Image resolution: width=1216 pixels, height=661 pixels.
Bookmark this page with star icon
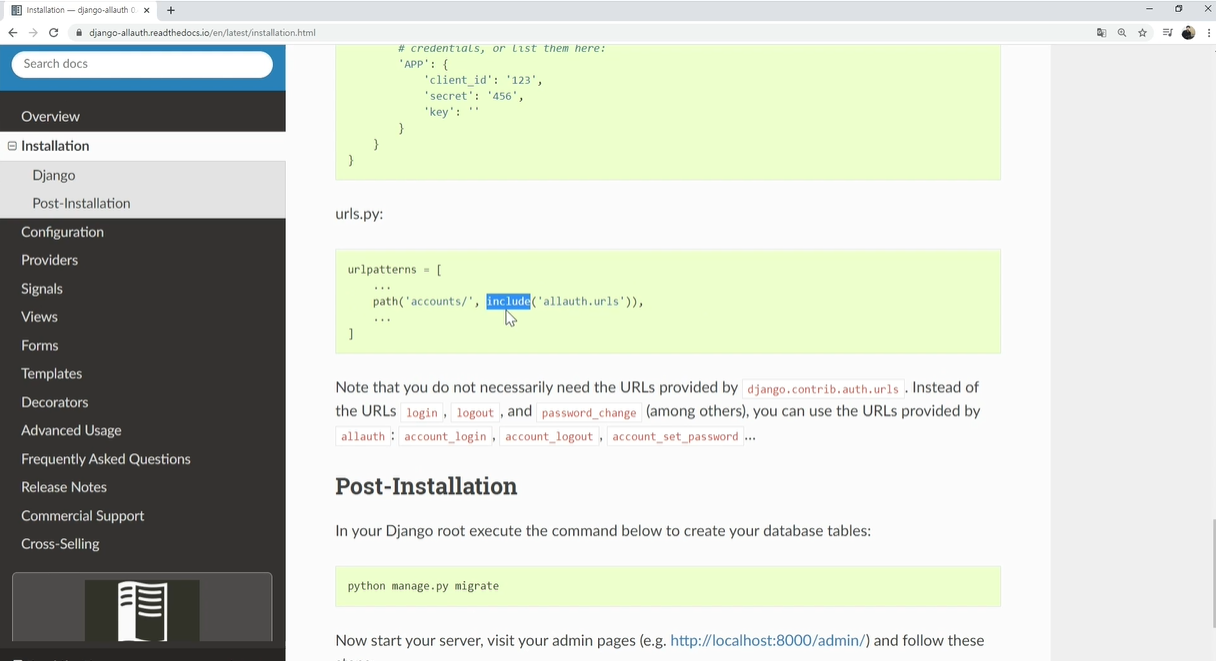(x=1143, y=32)
